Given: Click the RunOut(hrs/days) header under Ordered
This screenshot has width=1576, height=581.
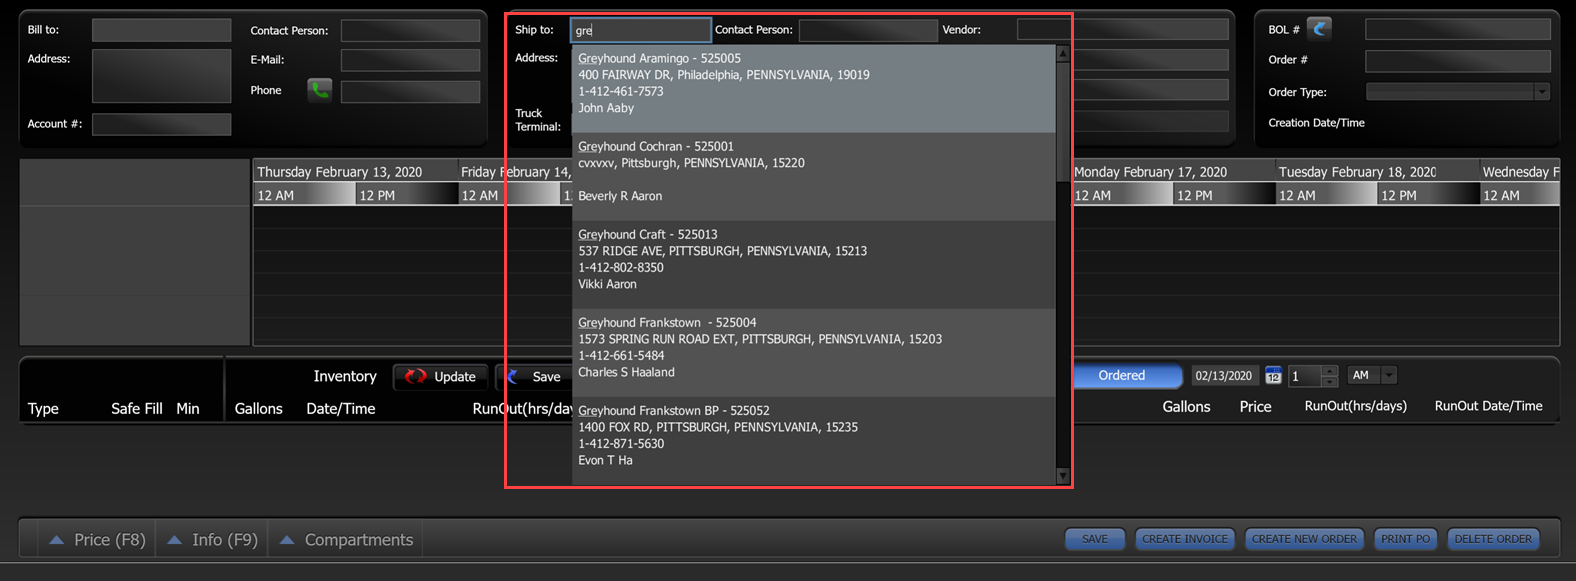Looking at the screenshot, I should (1355, 406).
